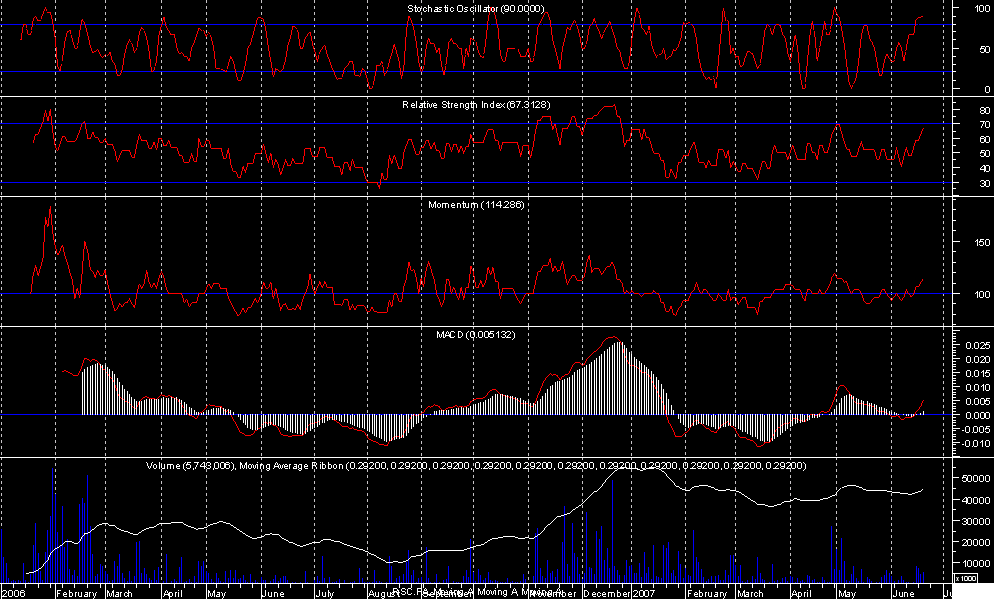Select the 30 level on RSI scale
This screenshot has width=994, height=599.
click(956, 184)
